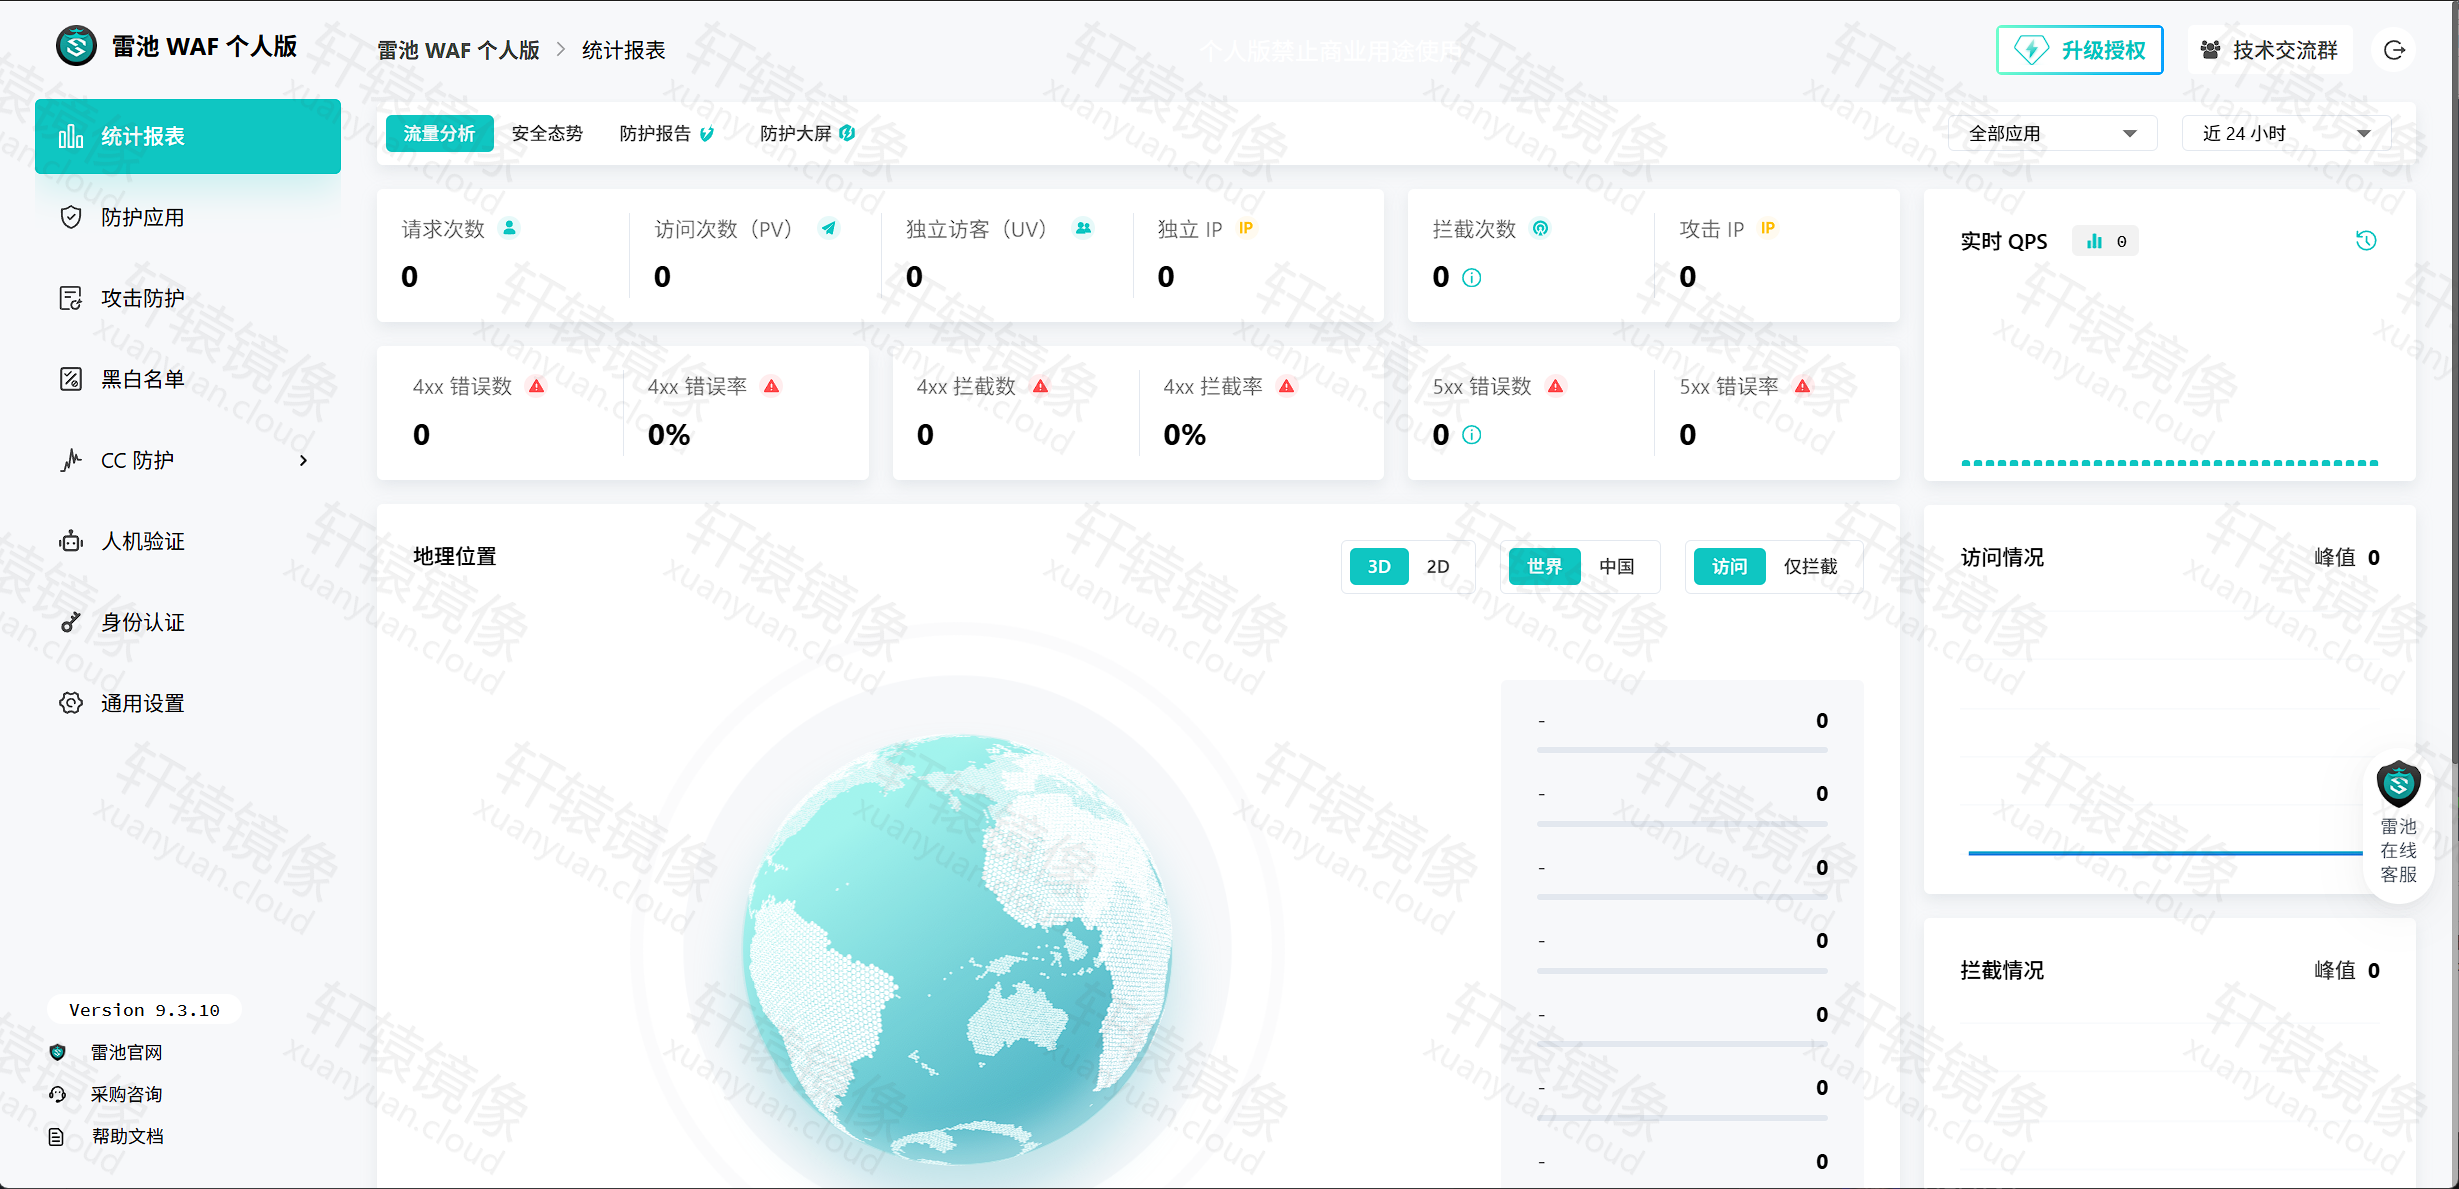2459x1189 pixels.
Task: Click the IP badge next to 攻击 IP
Action: click(x=1768, y=228)
